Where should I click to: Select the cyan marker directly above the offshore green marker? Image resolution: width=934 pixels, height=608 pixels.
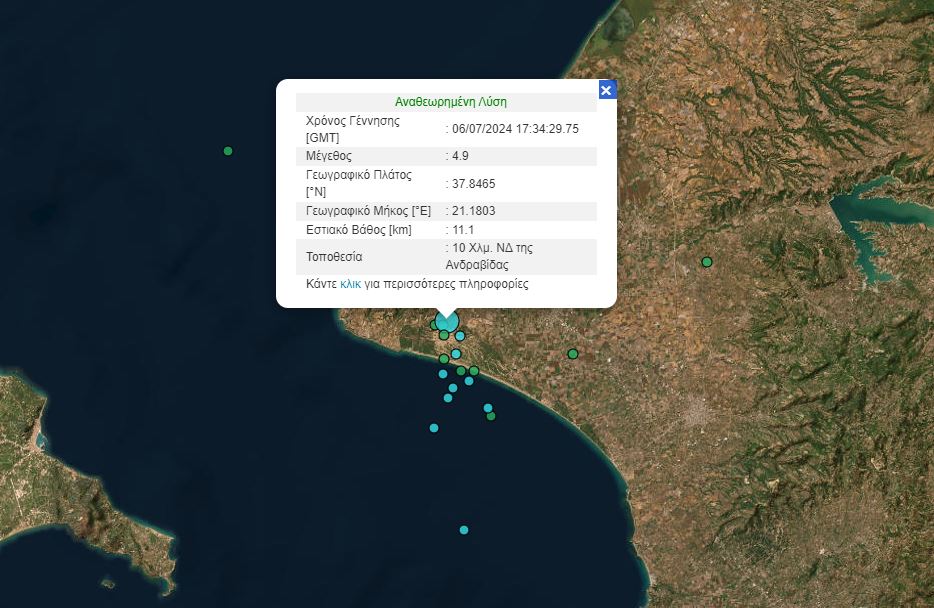point(488,407)
